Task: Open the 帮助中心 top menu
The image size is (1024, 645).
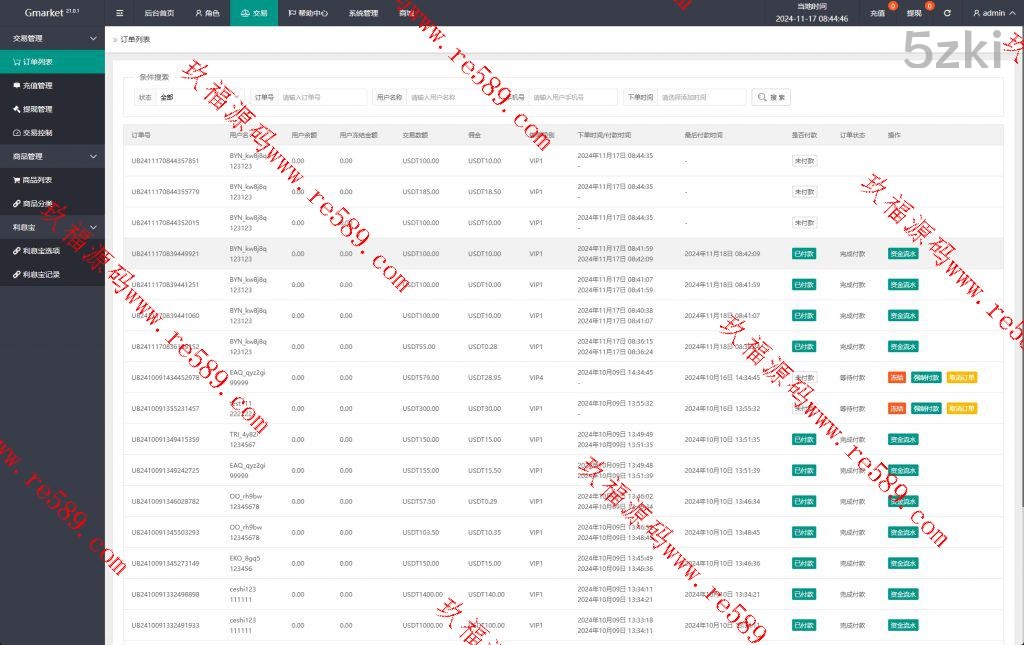Action: pos(307,13)
